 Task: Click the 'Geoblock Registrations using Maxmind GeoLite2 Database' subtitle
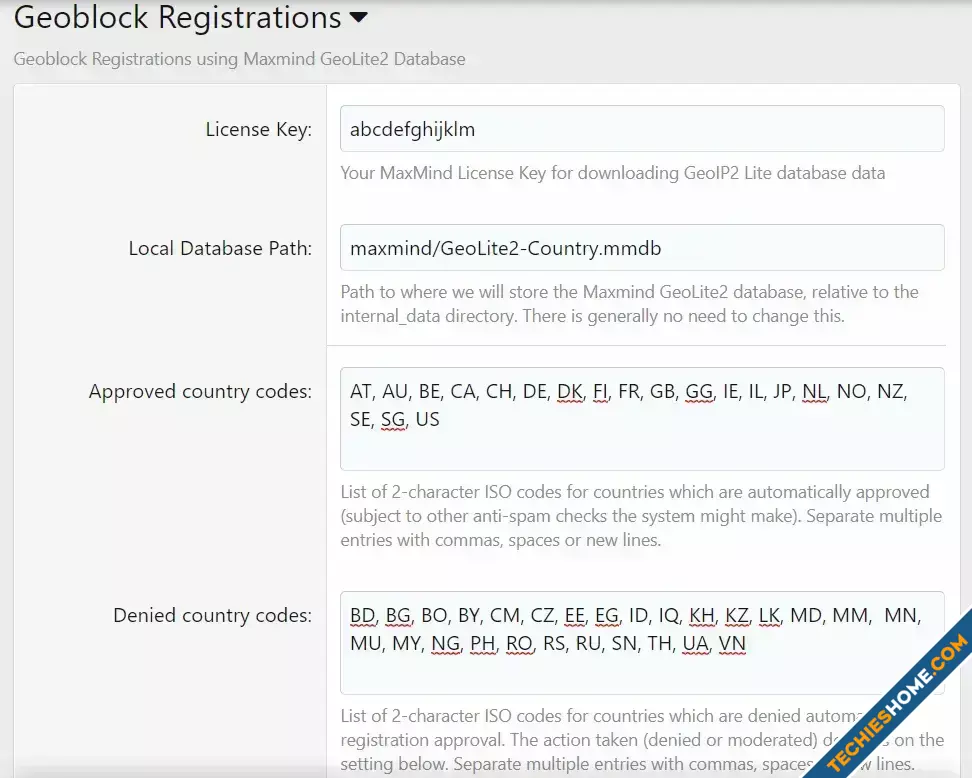click(x=239, y=59)
